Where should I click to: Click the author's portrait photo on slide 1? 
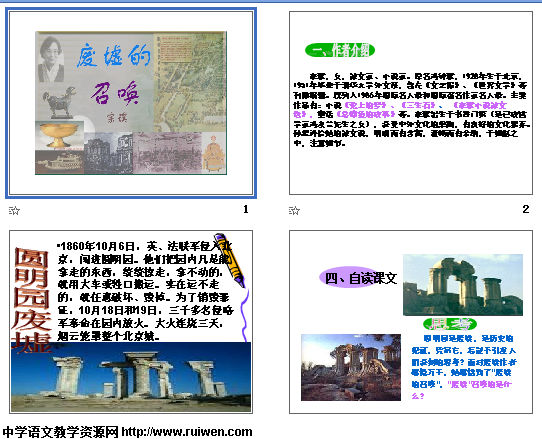coord(51,59)
